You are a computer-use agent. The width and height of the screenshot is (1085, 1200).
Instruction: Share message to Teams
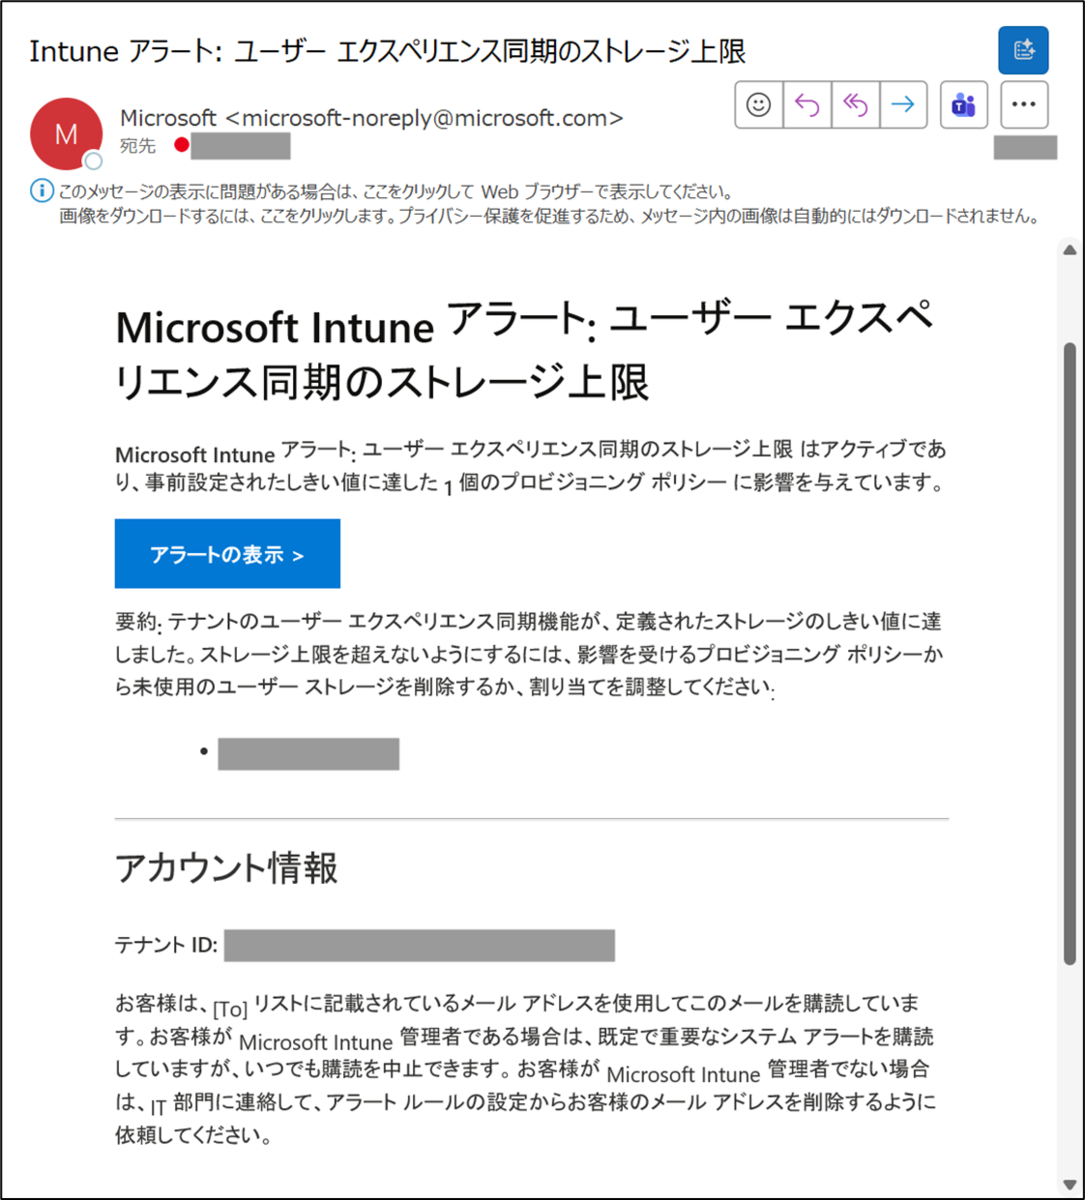[964, 105]
